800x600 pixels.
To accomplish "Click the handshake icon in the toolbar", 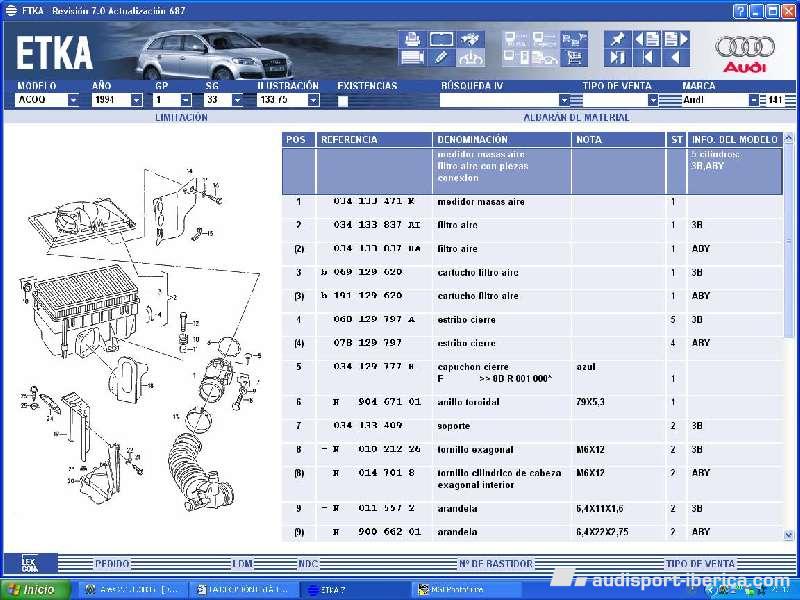I will click(x=470, y=39).
